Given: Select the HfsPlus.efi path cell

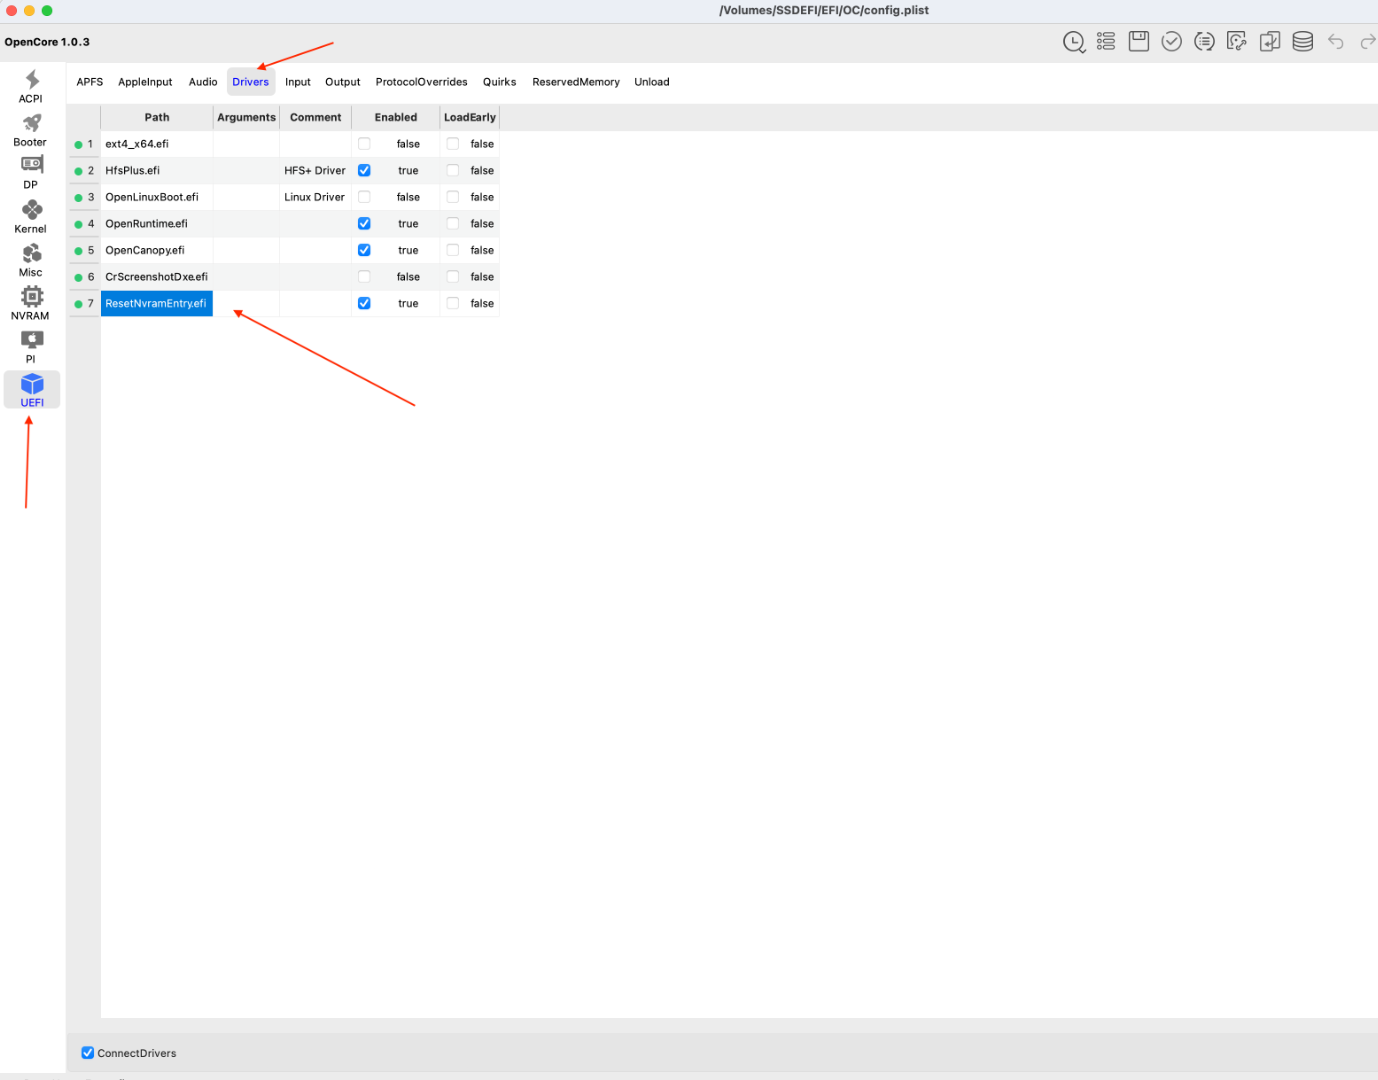Looking at the screenshot, I should pos(157,170).
